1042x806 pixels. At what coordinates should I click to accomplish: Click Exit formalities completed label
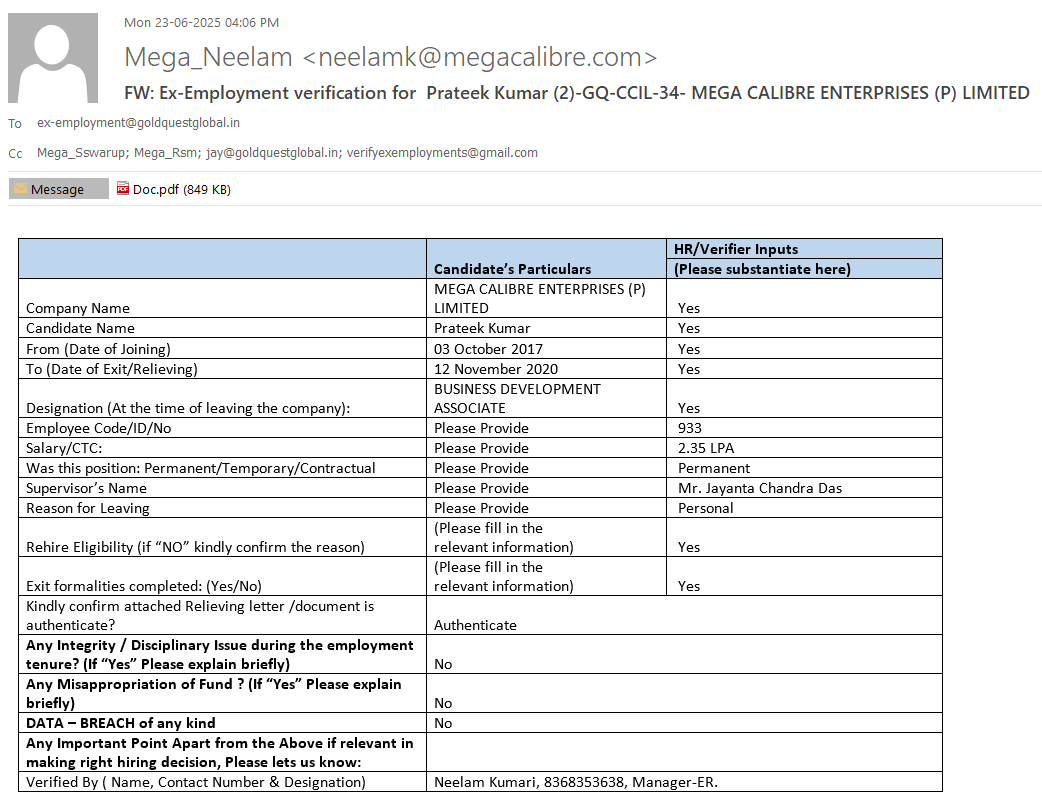pyautogui.click(x=144, y=586)
